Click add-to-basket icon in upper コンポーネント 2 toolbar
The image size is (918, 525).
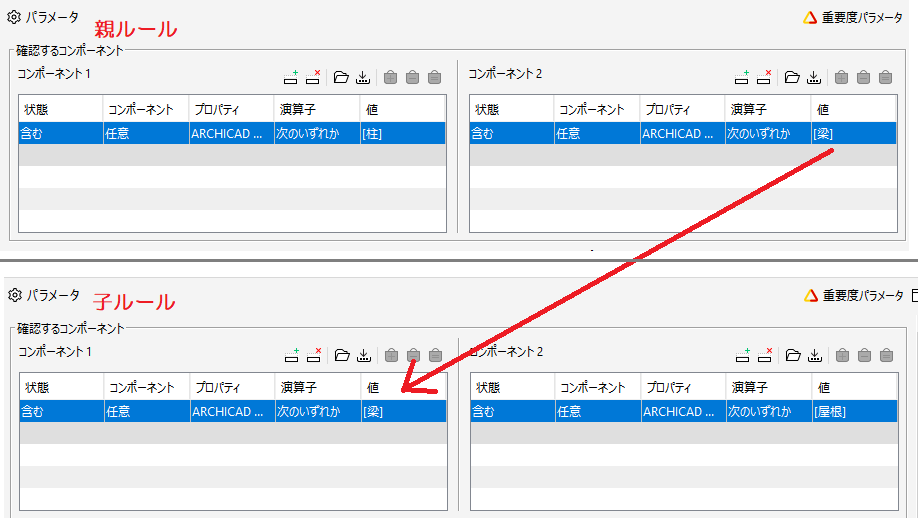pyautogui.click(x=841, y=77)
